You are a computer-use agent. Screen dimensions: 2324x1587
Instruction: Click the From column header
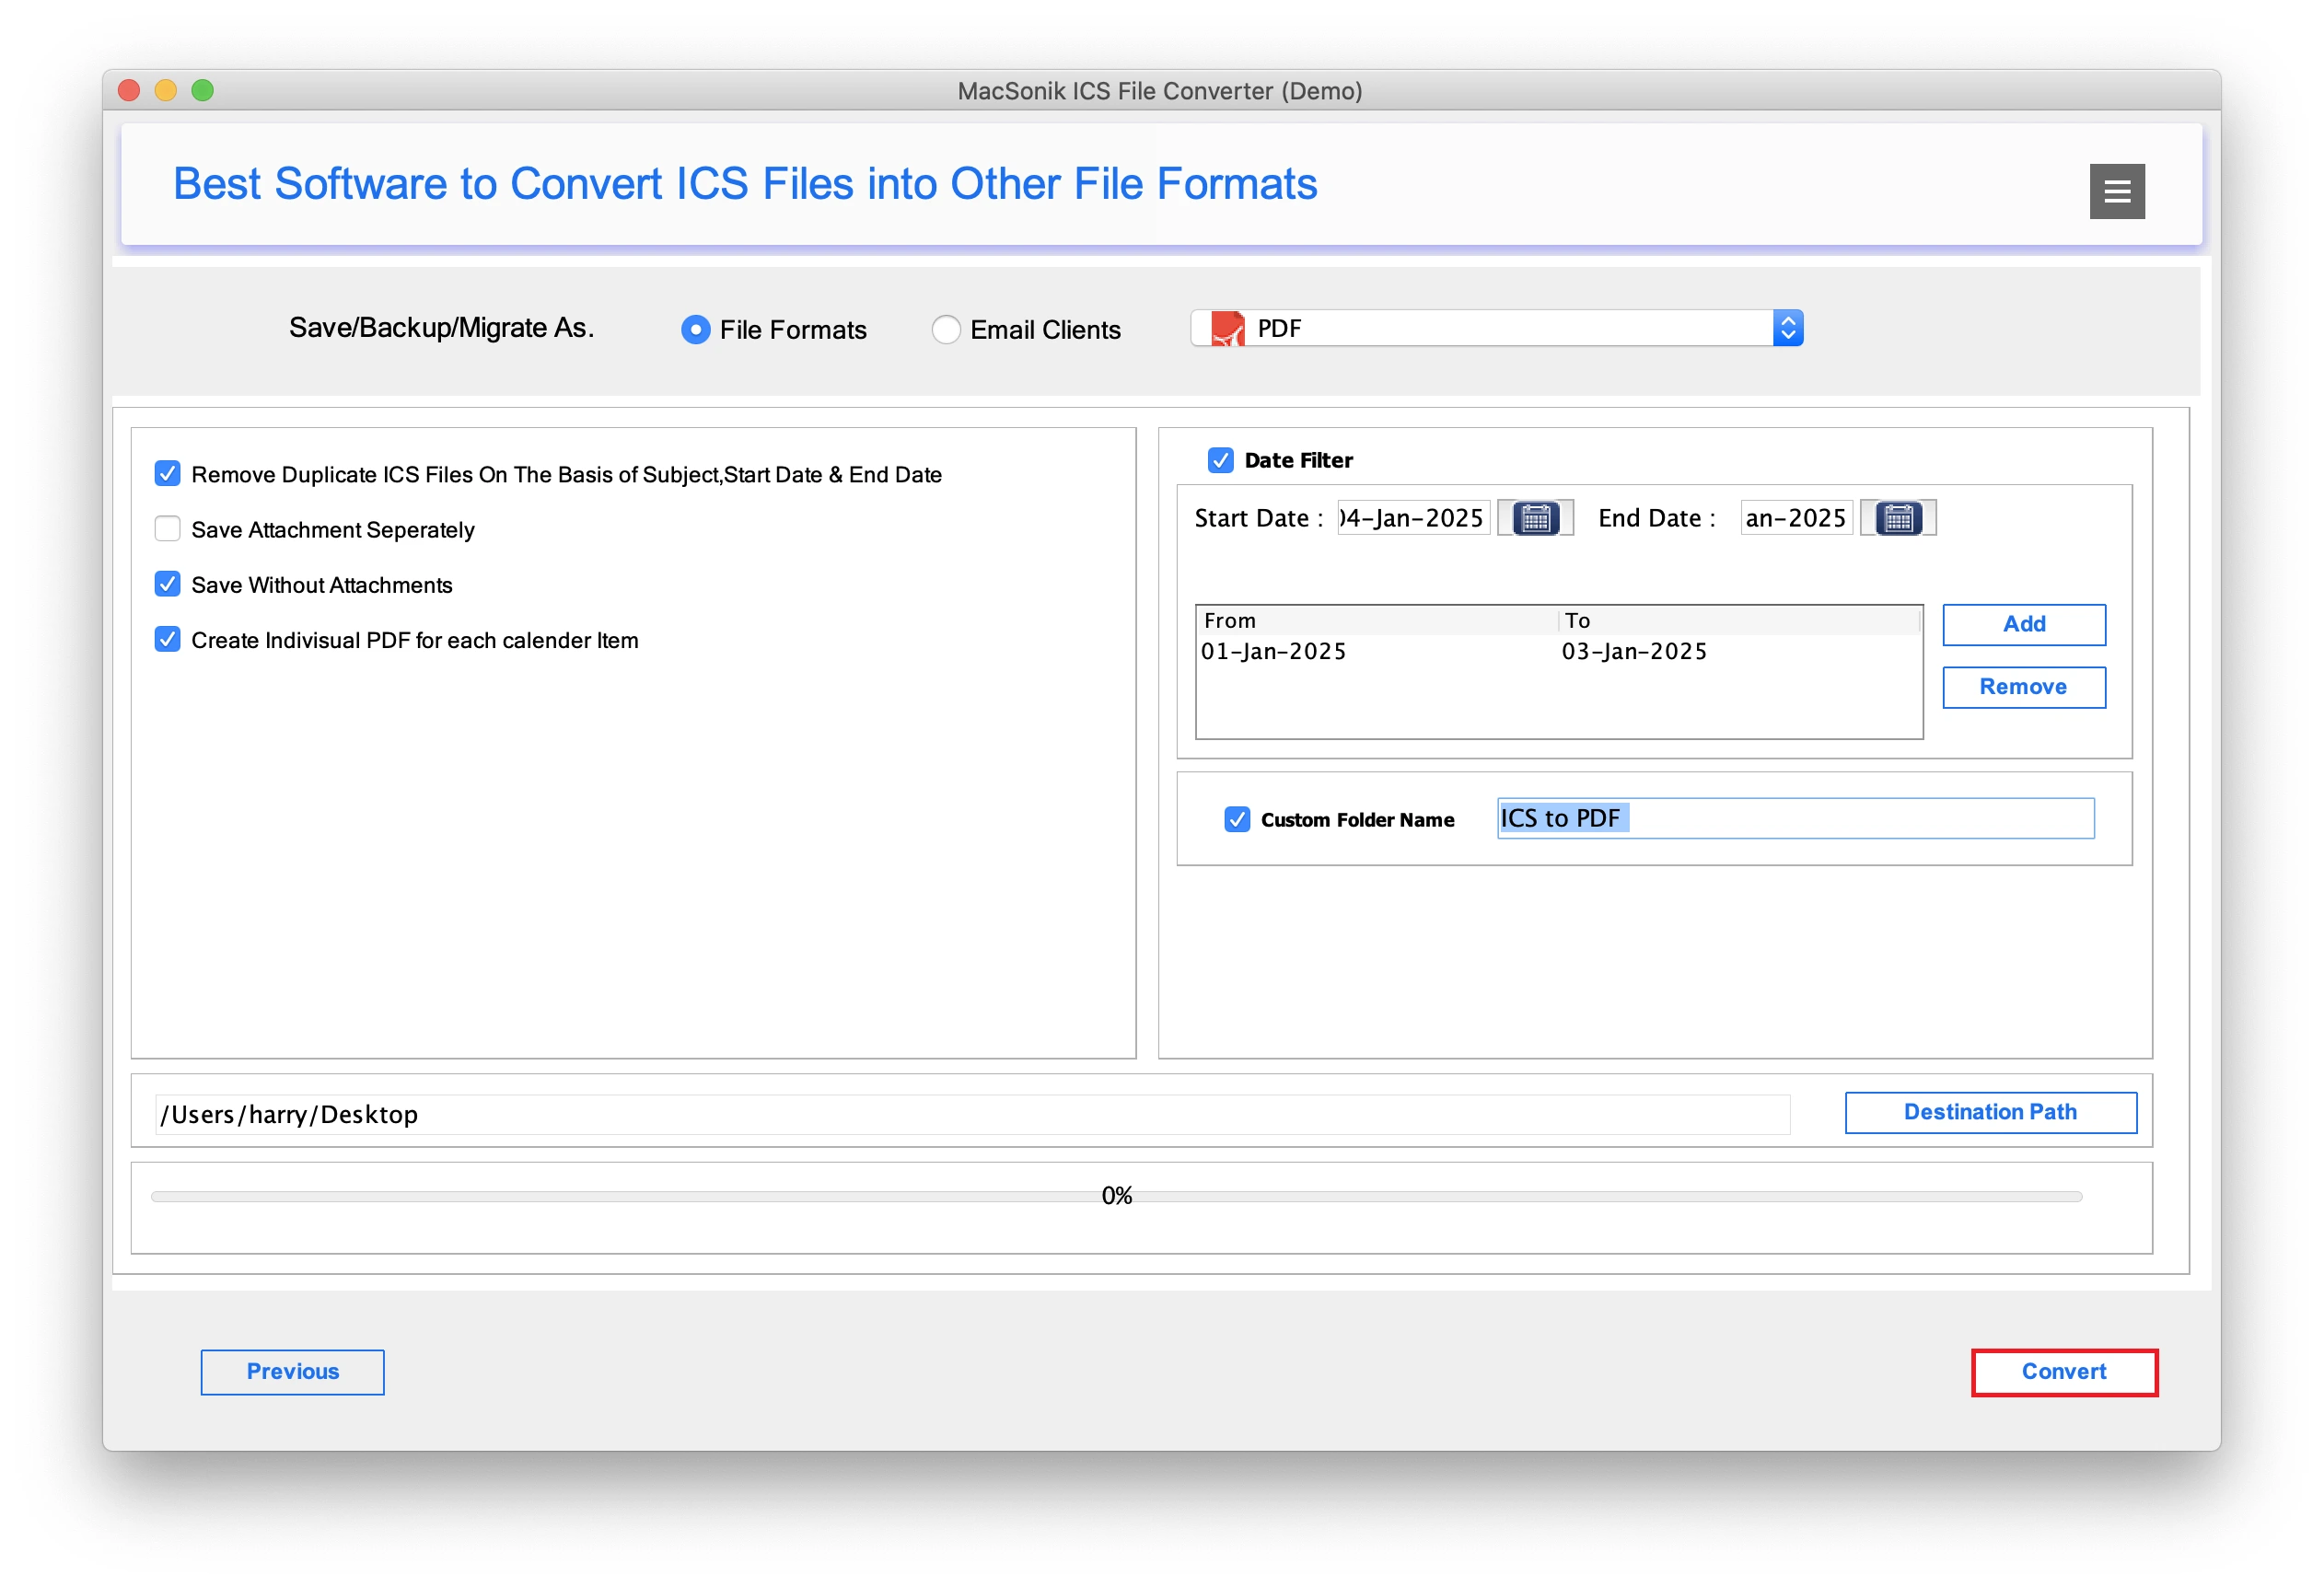(x=1377, y=620)
